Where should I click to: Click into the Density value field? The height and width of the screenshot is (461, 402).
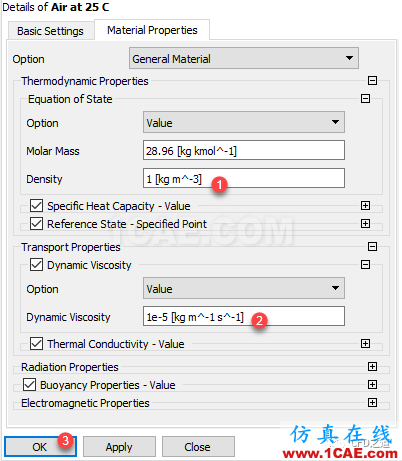coord(244,178)
